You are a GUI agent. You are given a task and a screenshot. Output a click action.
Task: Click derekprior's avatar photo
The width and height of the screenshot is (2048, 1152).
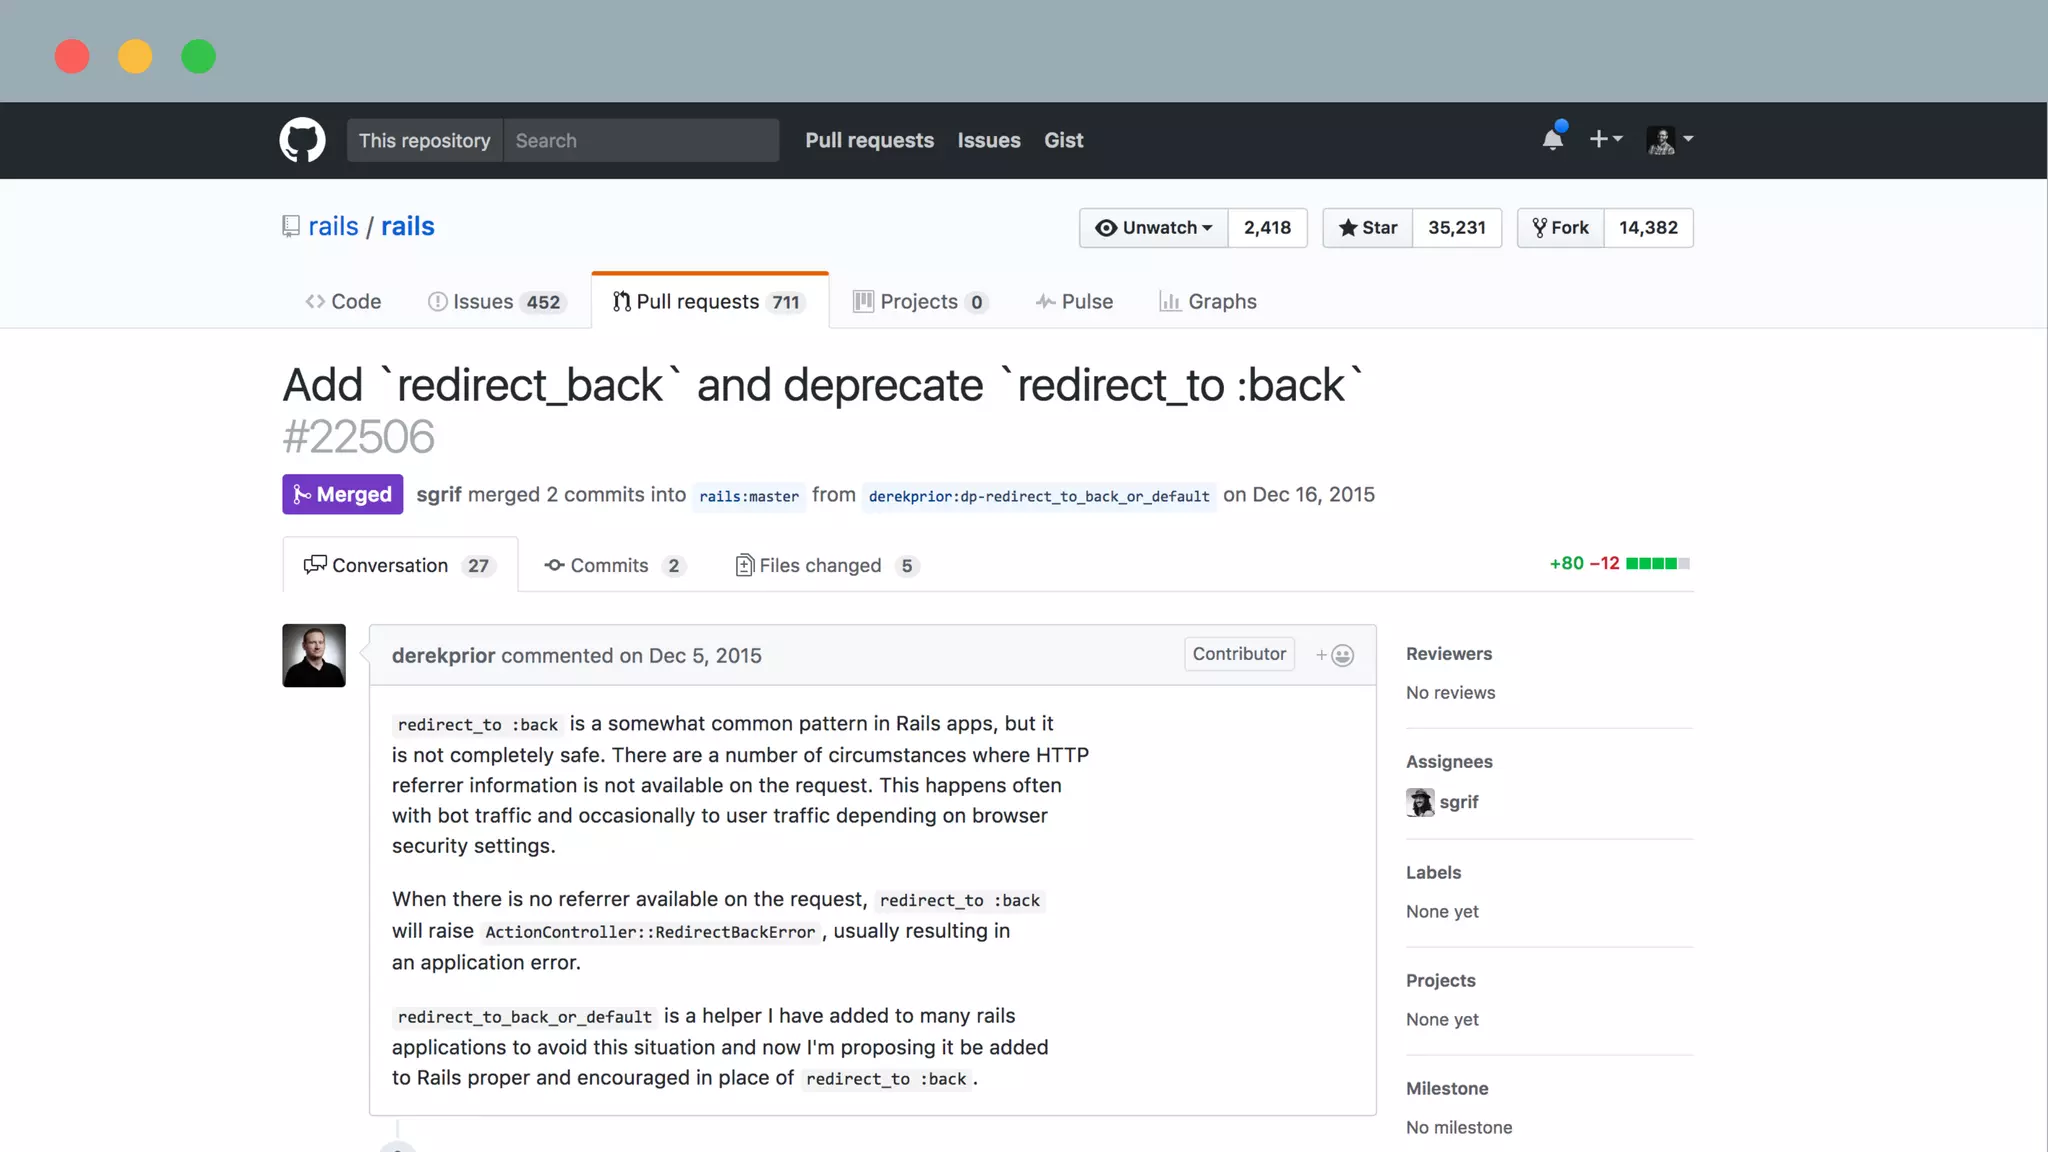click(313, 655)
